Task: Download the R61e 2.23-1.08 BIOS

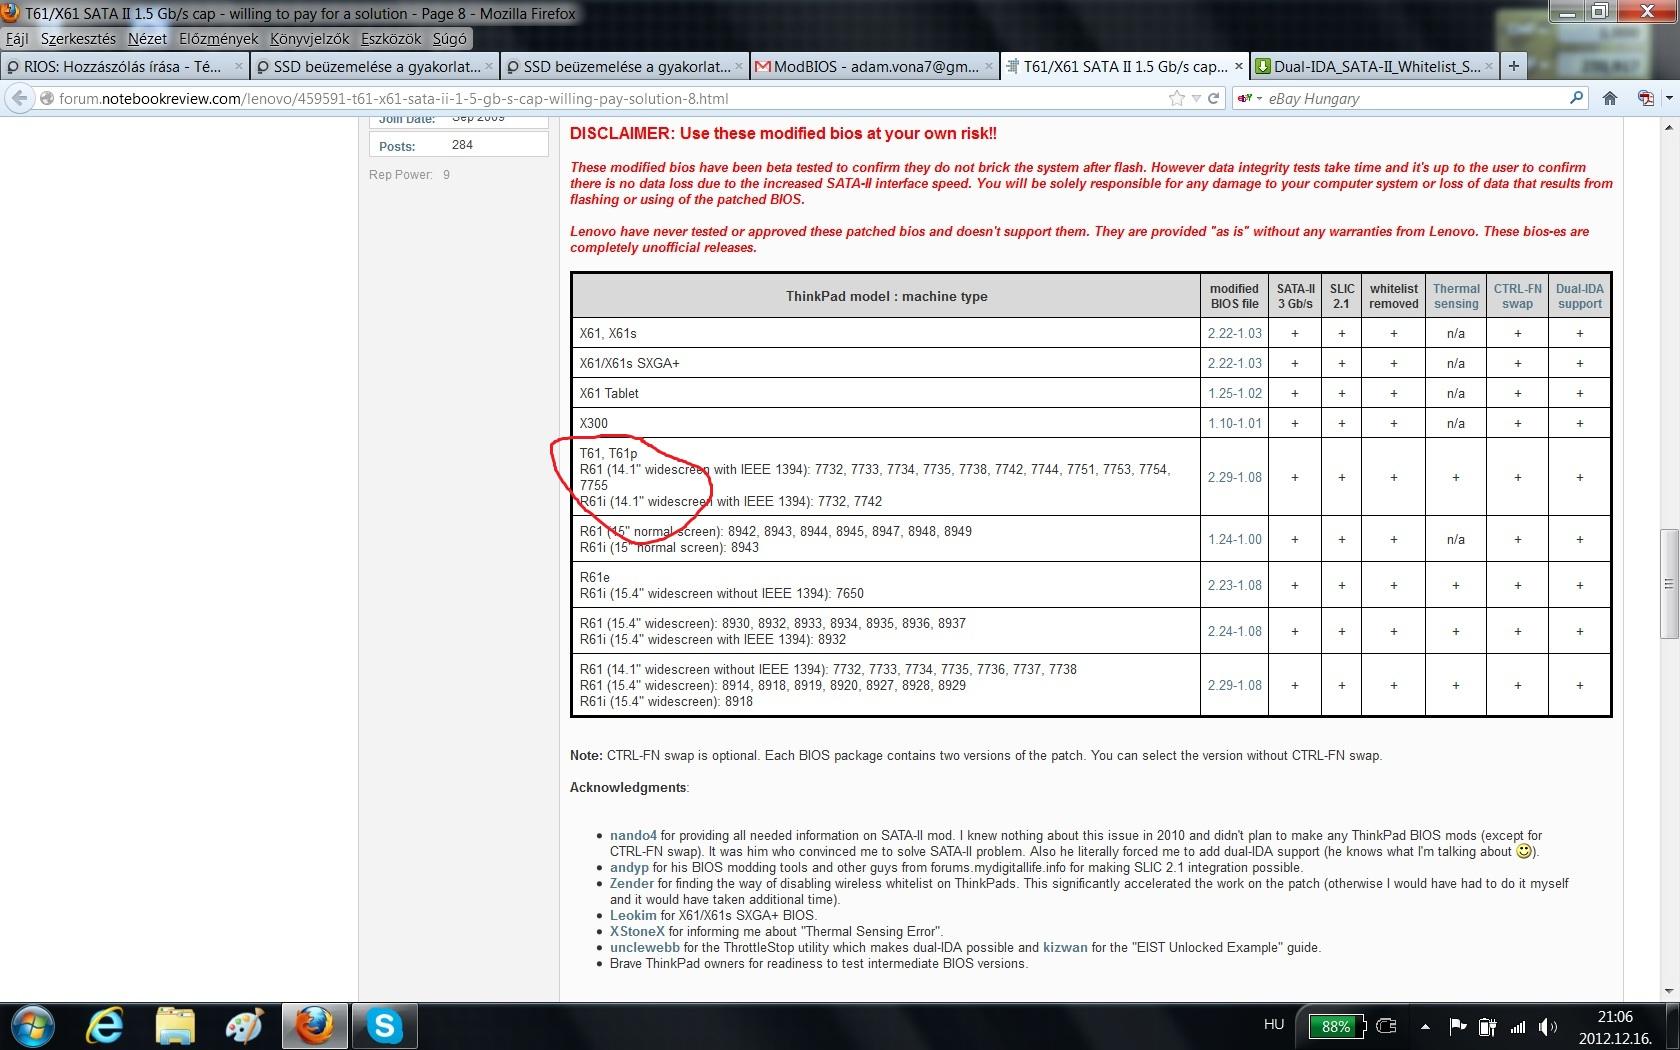Action: (1234, 585)
